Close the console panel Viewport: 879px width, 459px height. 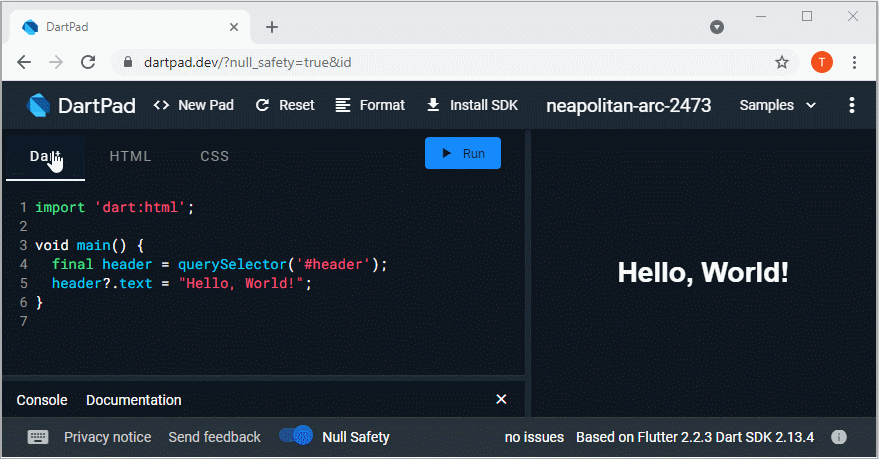click(501, 399)
